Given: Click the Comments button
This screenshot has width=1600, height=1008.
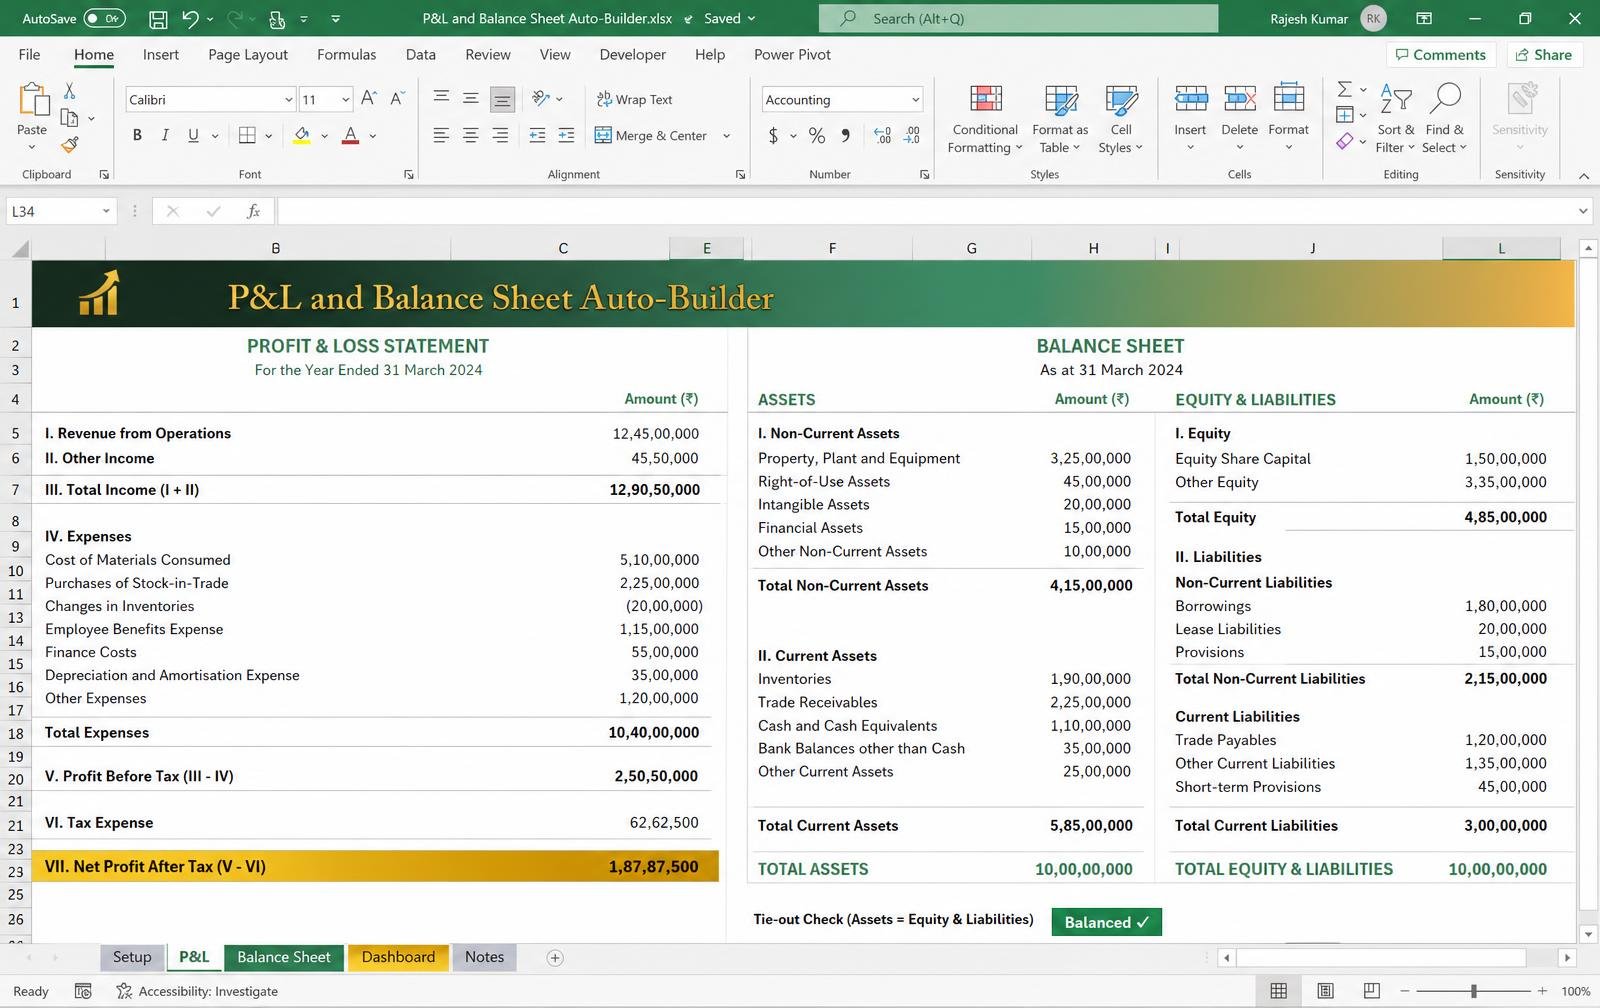Looking at the screenshot, I should [x=1440, y=55].
